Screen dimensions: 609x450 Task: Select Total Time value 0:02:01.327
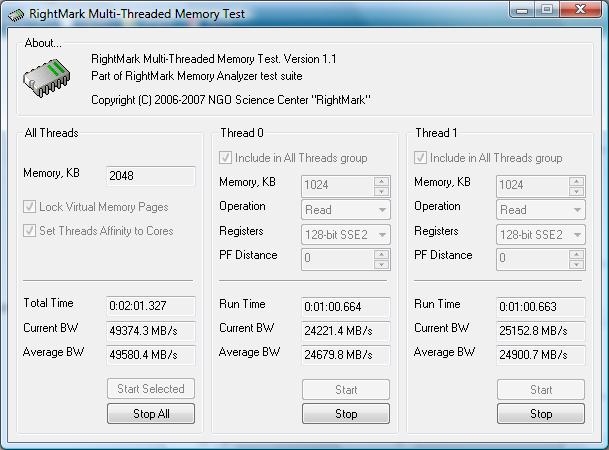click(x=151, y=306)
